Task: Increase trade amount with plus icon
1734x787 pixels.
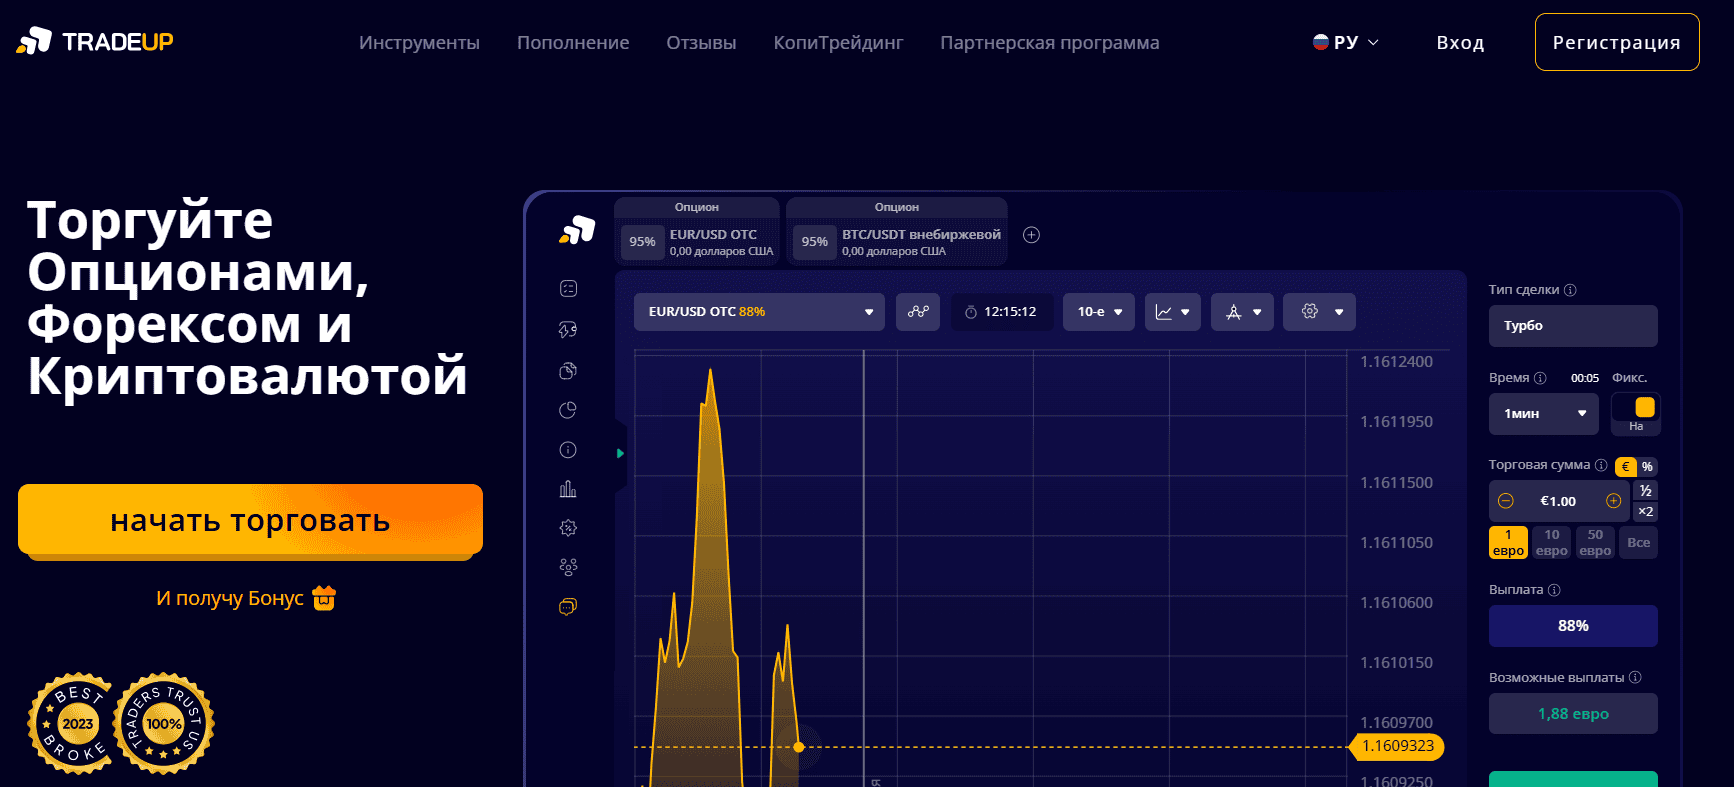Action: pyautogui.click(x=1613, y=501)
